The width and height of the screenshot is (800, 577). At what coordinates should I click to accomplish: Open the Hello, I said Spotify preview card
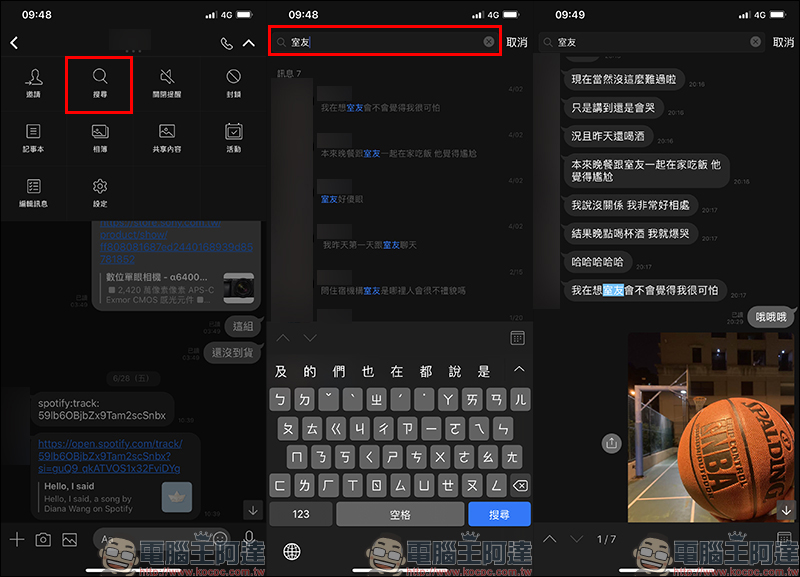(x=115, y=497)
